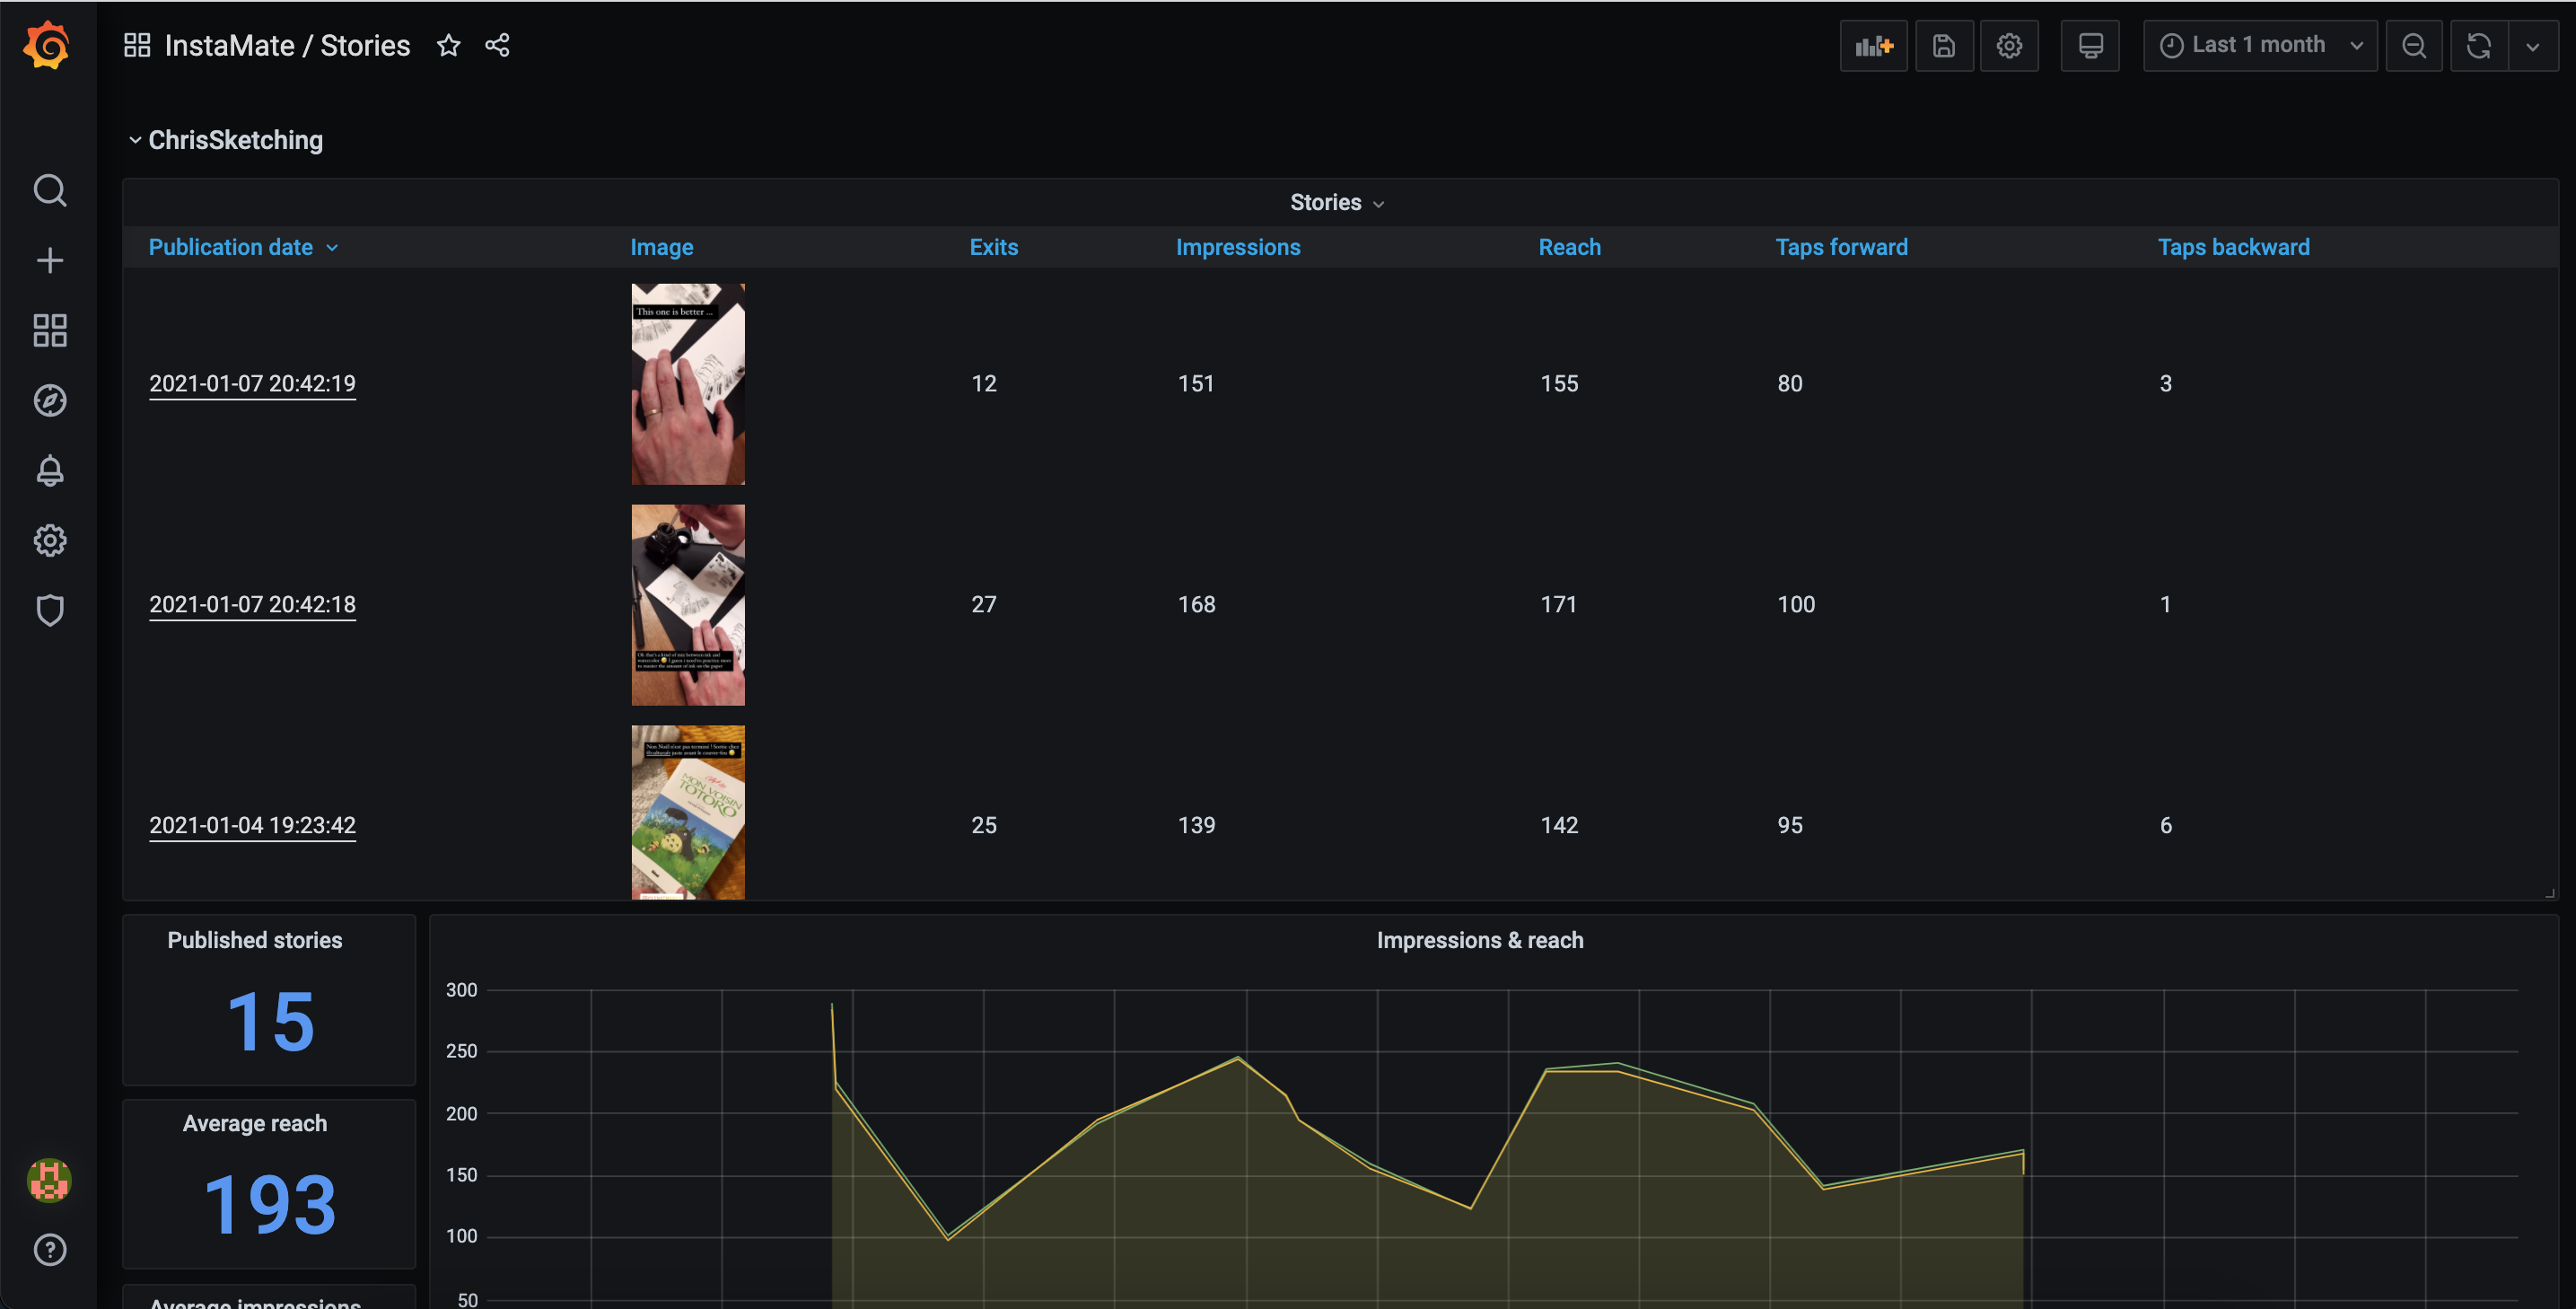Open the Alerting bell icon

point(50,470)
